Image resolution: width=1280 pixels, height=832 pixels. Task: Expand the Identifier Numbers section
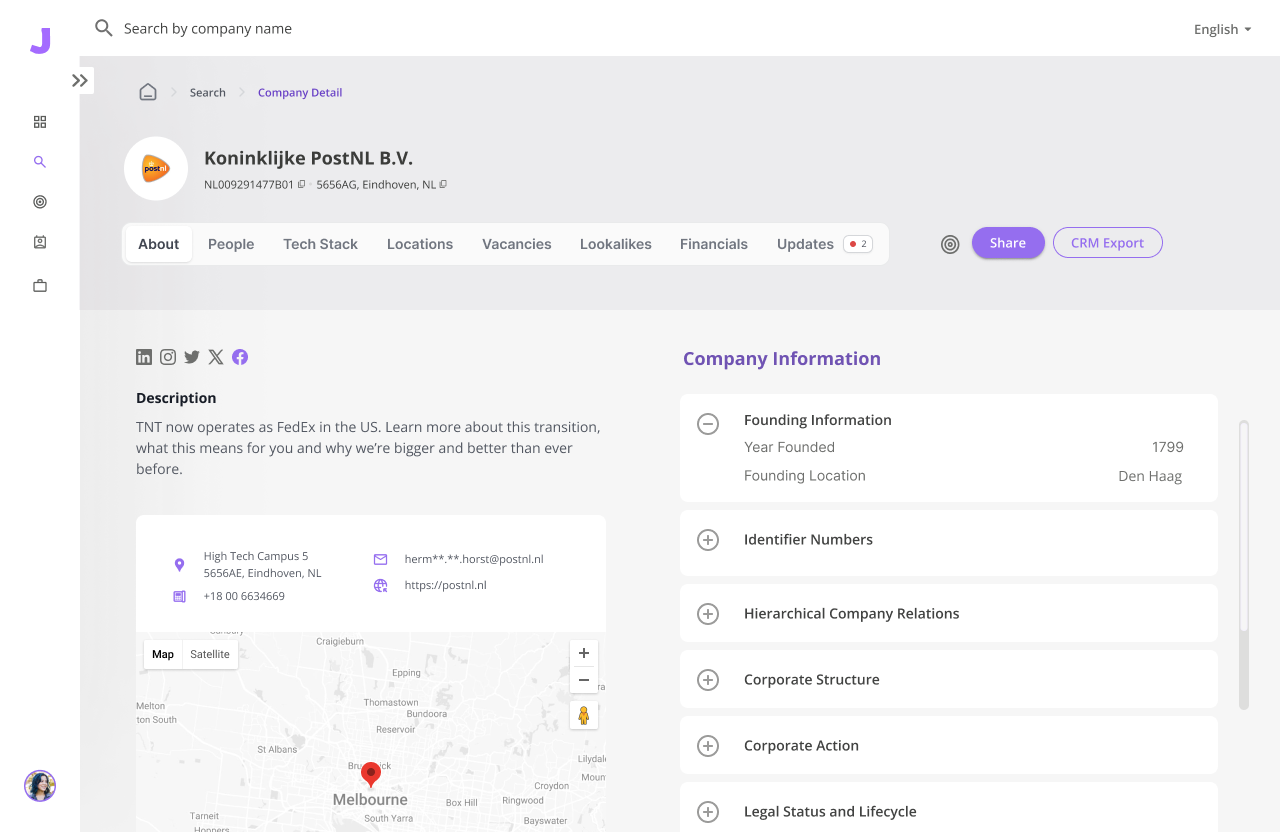pyautogui.click(x=708, y=540)
